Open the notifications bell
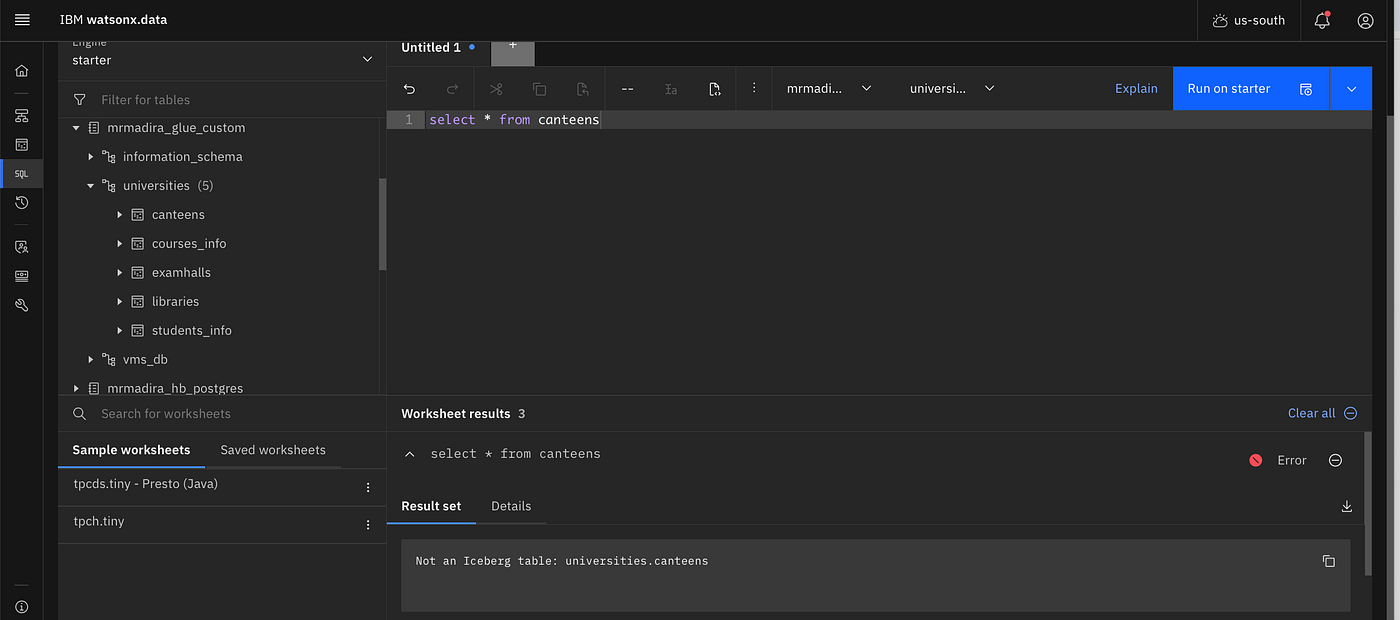Screen dimensions: 1400x620 (1322, 20)
